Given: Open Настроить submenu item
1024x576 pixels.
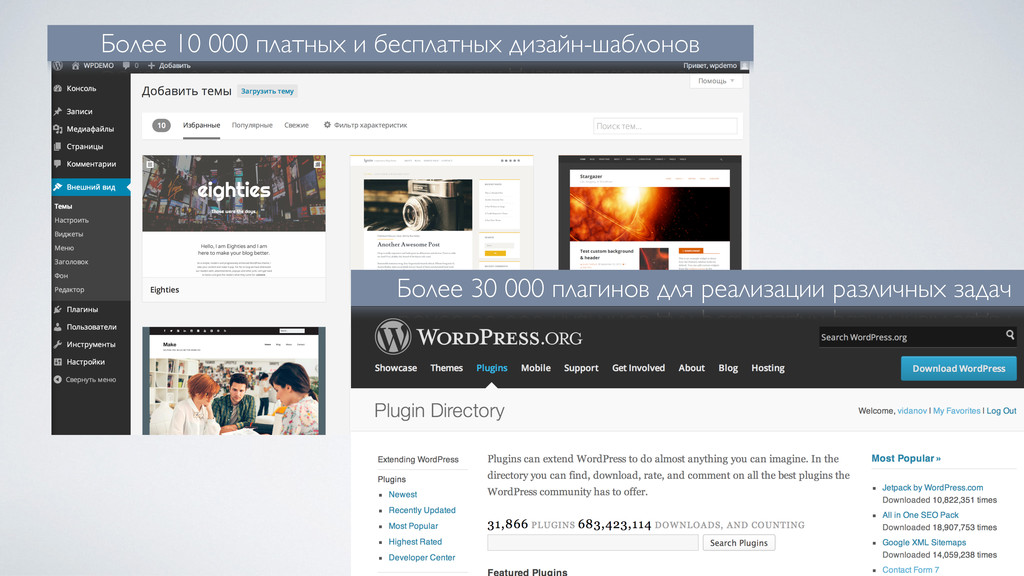Looking at the screenshot, I should click(x=71, y=220).
